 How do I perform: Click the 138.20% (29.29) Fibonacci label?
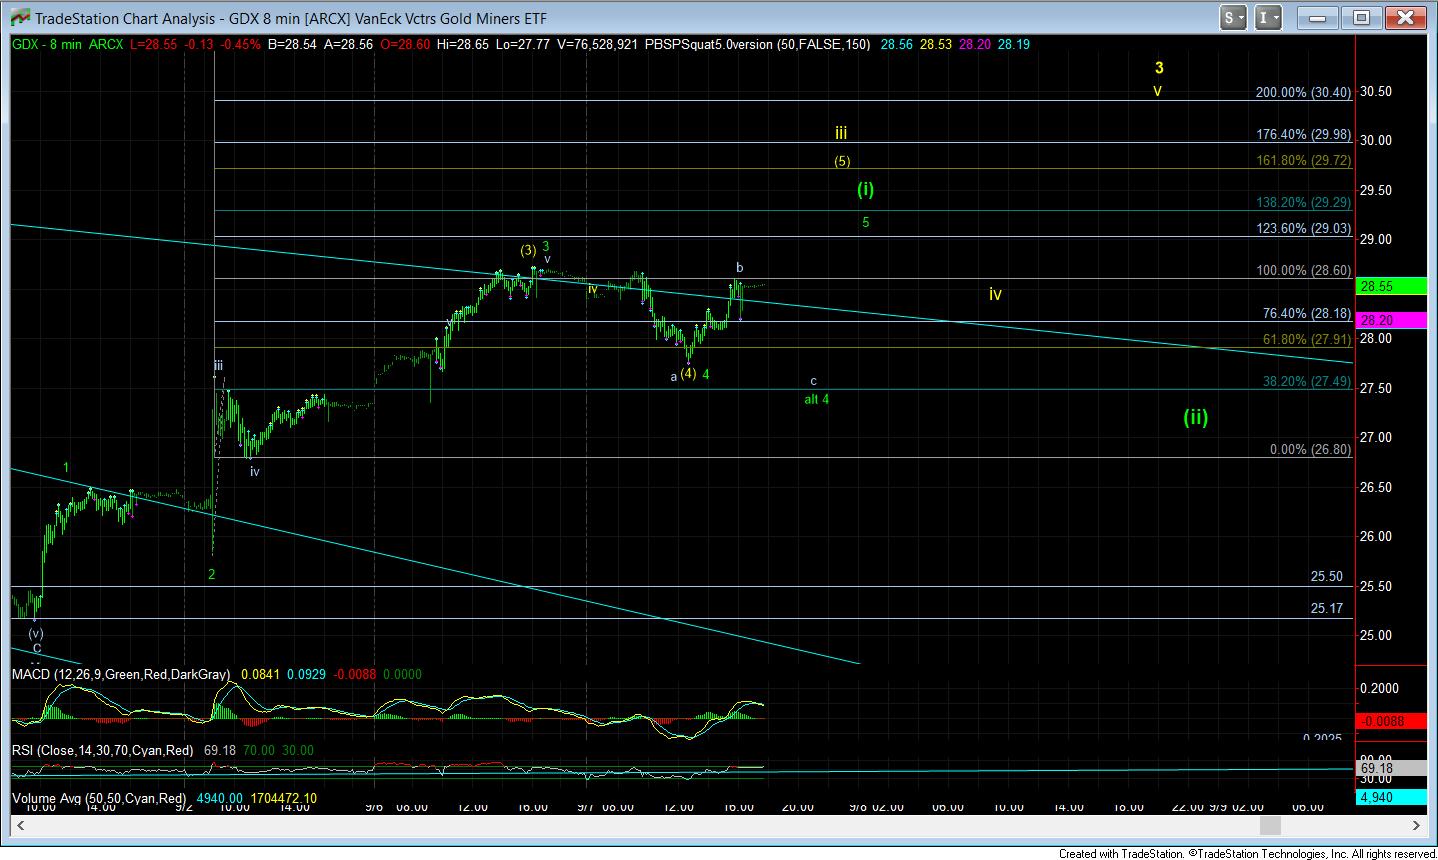pos(1303,202)
